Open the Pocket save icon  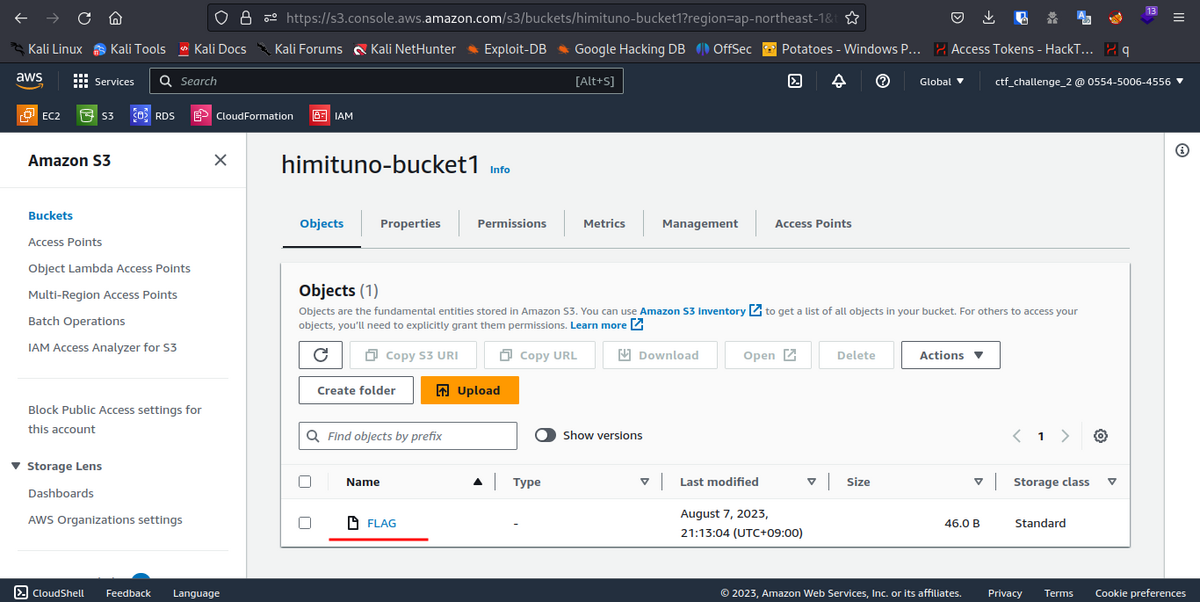[x=957, y=17]
